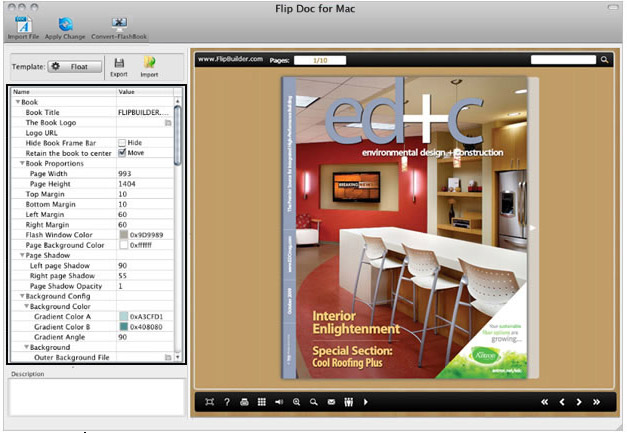Viewport: 627px width, 433px height.
Task: Click the www.FlipBuilder.com link
Action: (x=230, y=59)
